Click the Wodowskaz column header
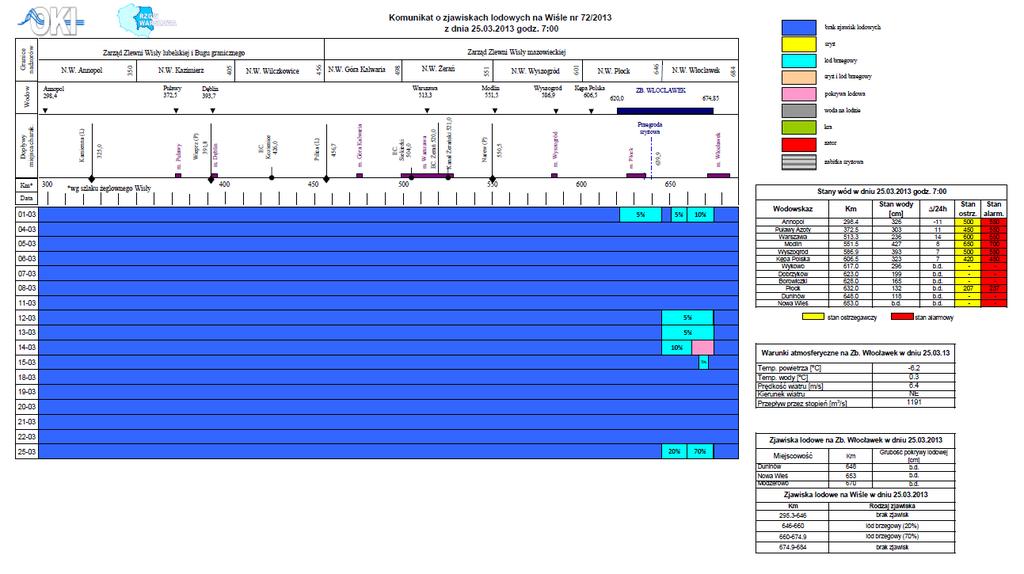The height and width of the screenshot is (574, 1024). pyautogui.click(x=792, y=208)
